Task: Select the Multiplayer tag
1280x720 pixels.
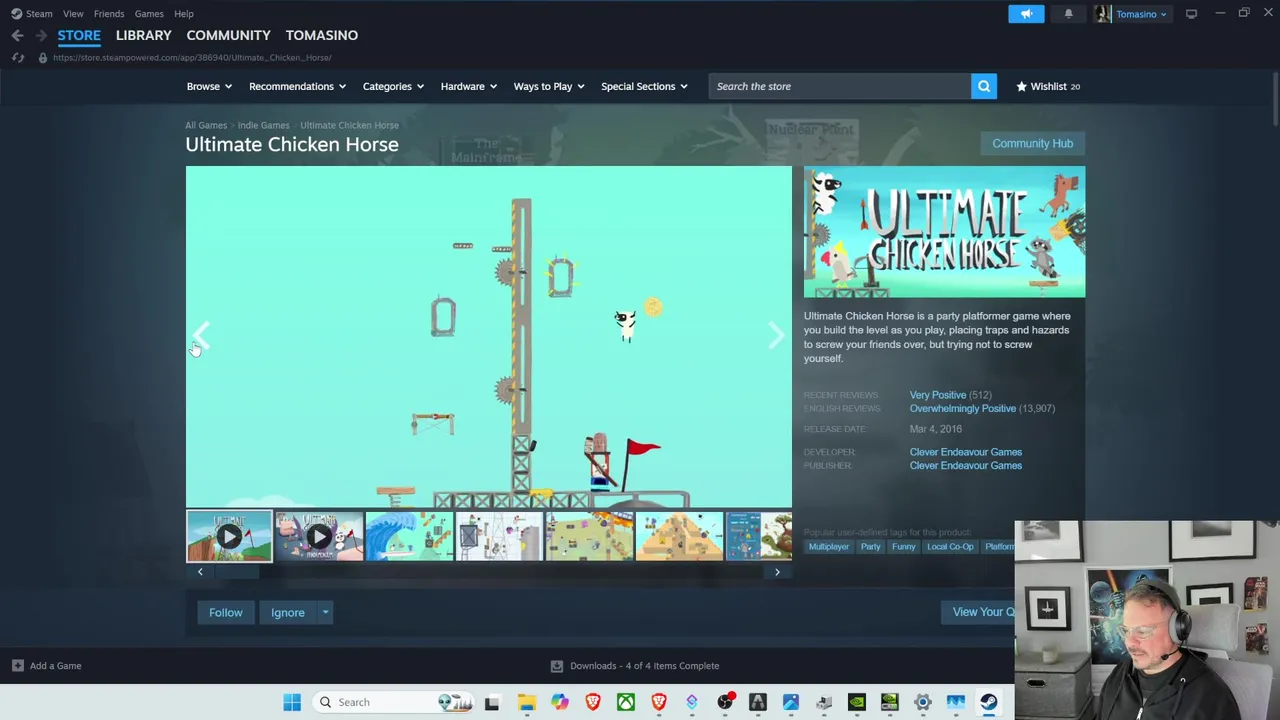Action: tap(829, 547)
